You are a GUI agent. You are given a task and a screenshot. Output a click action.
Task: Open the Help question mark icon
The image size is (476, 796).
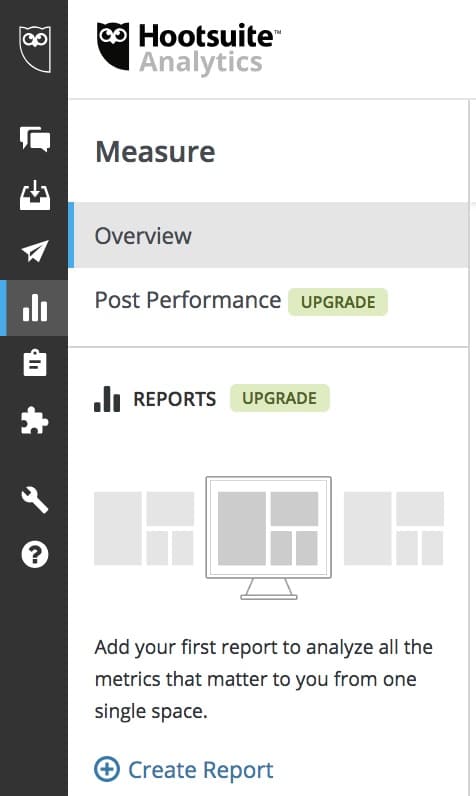(x=35, y=554)
